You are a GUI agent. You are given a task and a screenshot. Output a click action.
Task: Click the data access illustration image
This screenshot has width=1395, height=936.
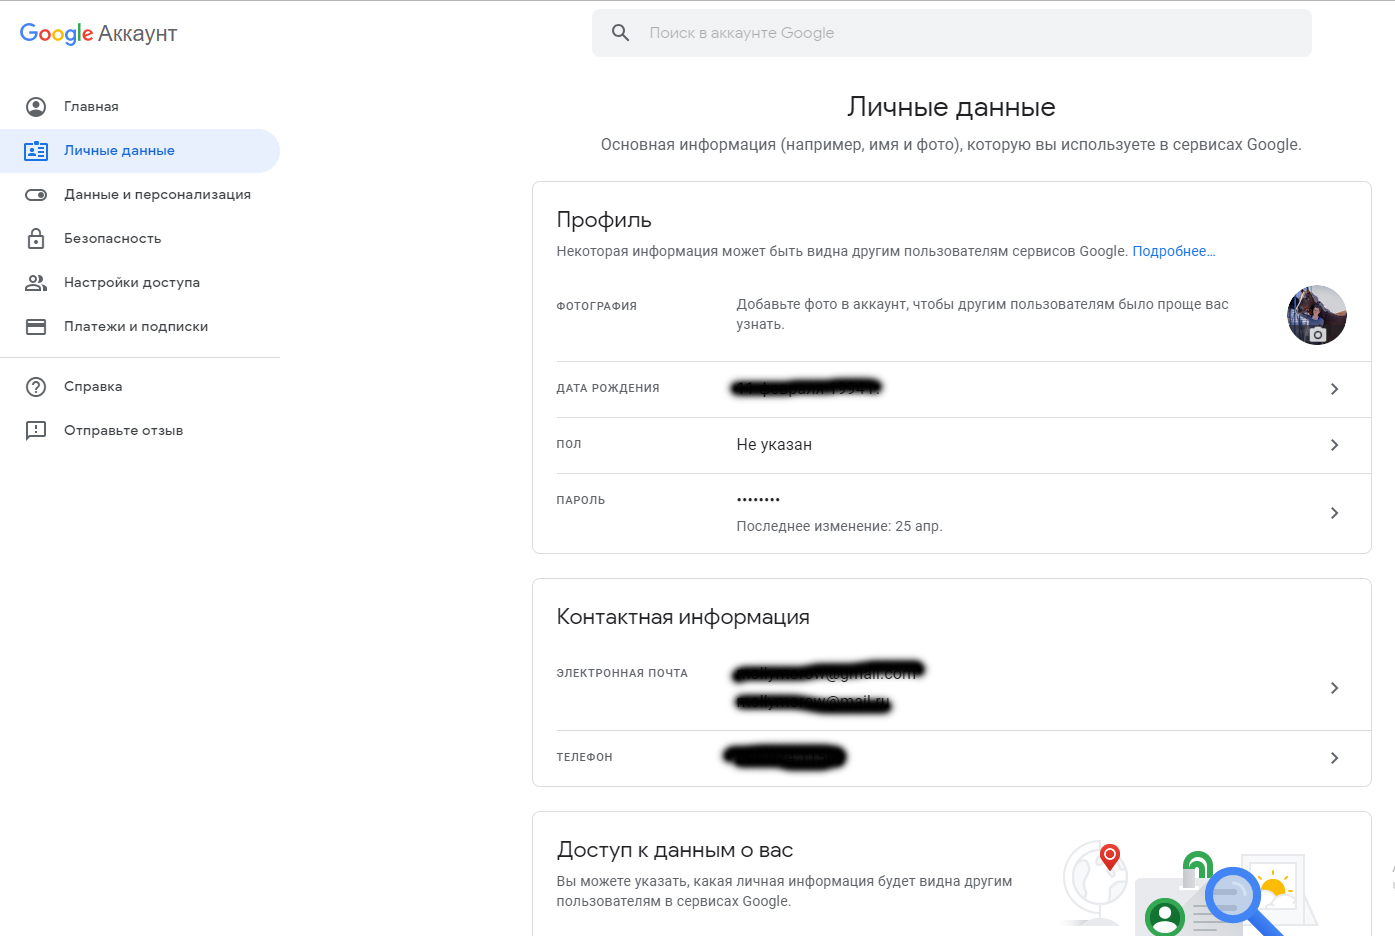pos(1190,888)
